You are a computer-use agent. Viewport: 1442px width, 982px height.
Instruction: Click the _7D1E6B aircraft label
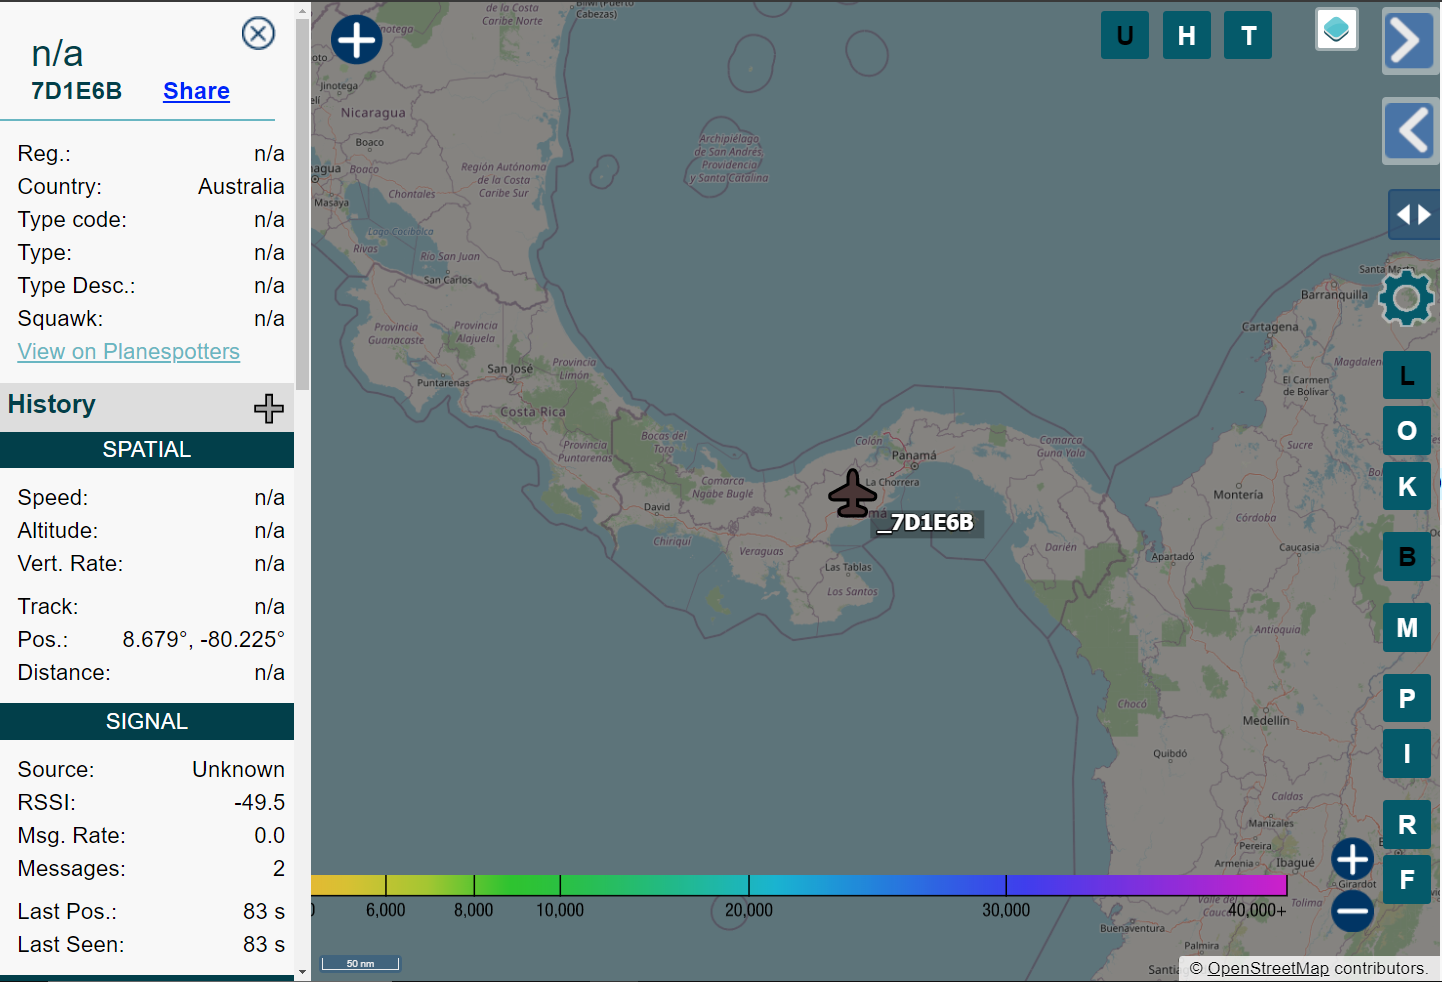pos(926,523)
